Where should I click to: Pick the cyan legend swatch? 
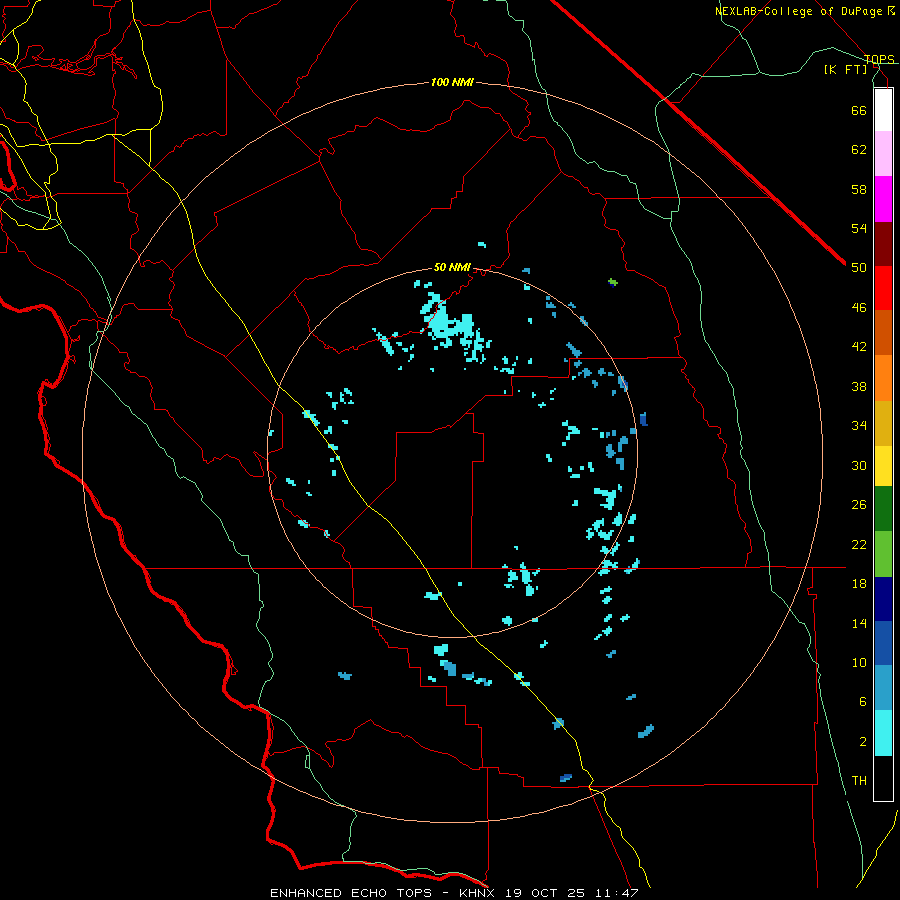tap(883, 733)
